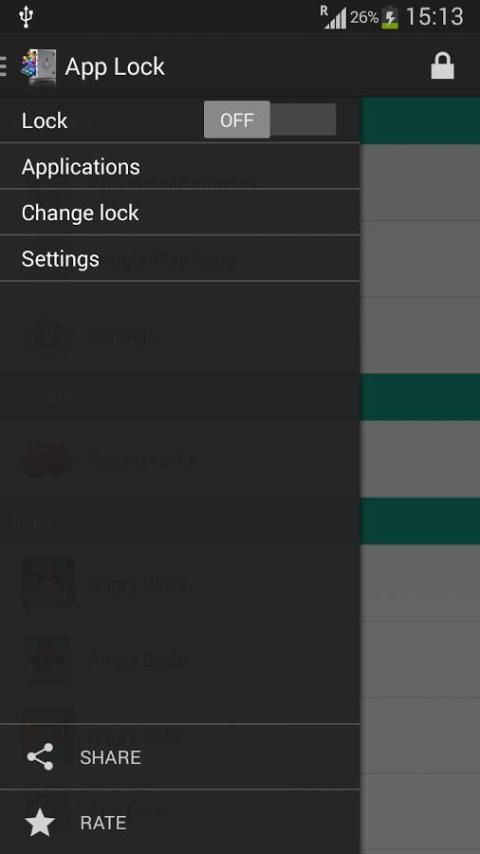The image size is (480, 854).
Task: Tap the App Lock title text
Action: coord(115,66)
